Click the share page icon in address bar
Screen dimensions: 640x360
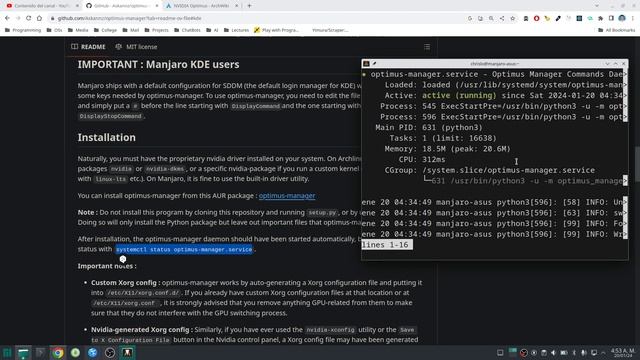point(502,18)
